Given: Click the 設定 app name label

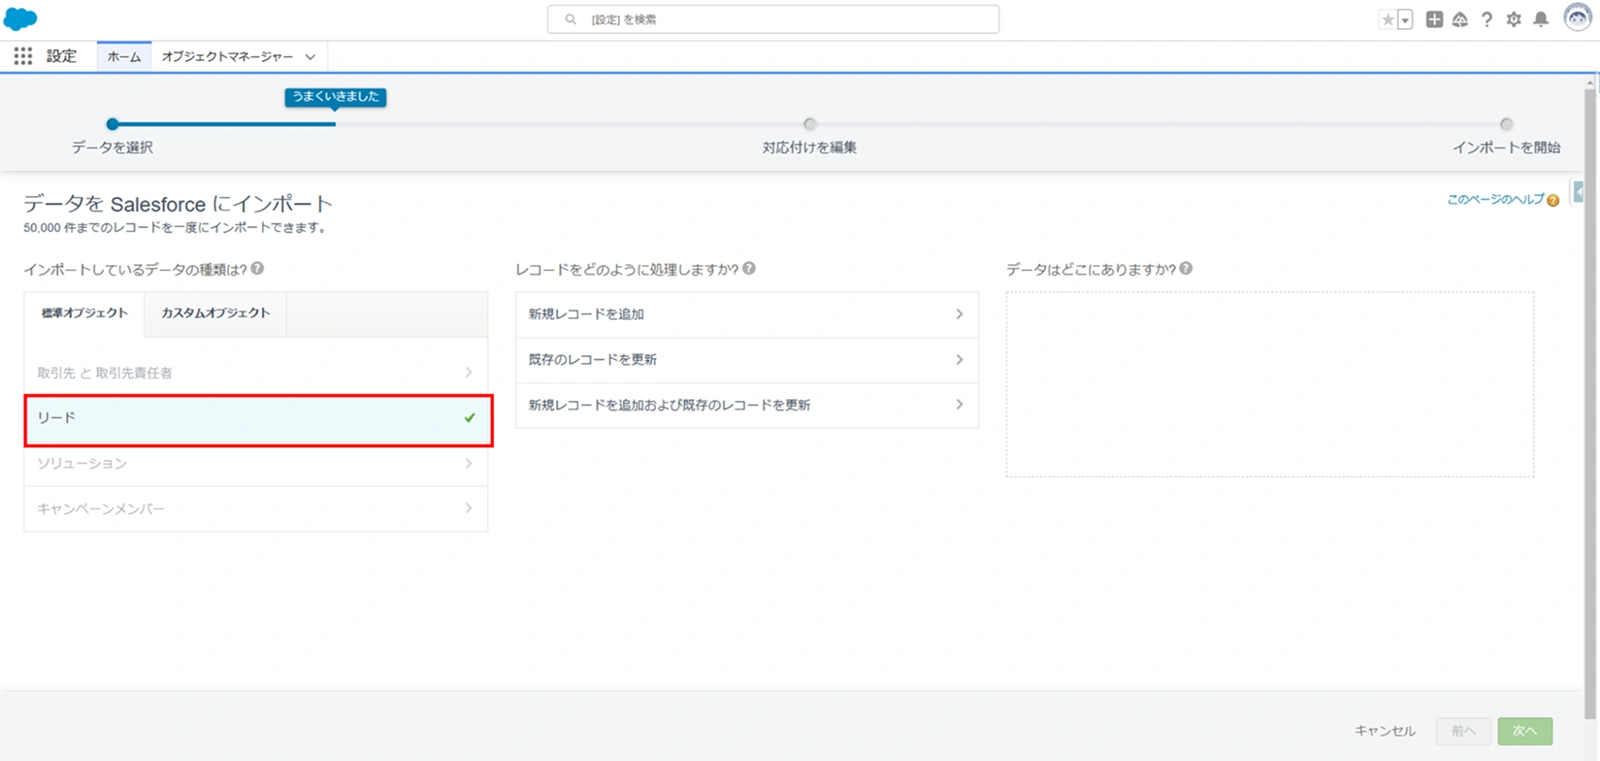Looking at the screenshot, I should [62, 57].
